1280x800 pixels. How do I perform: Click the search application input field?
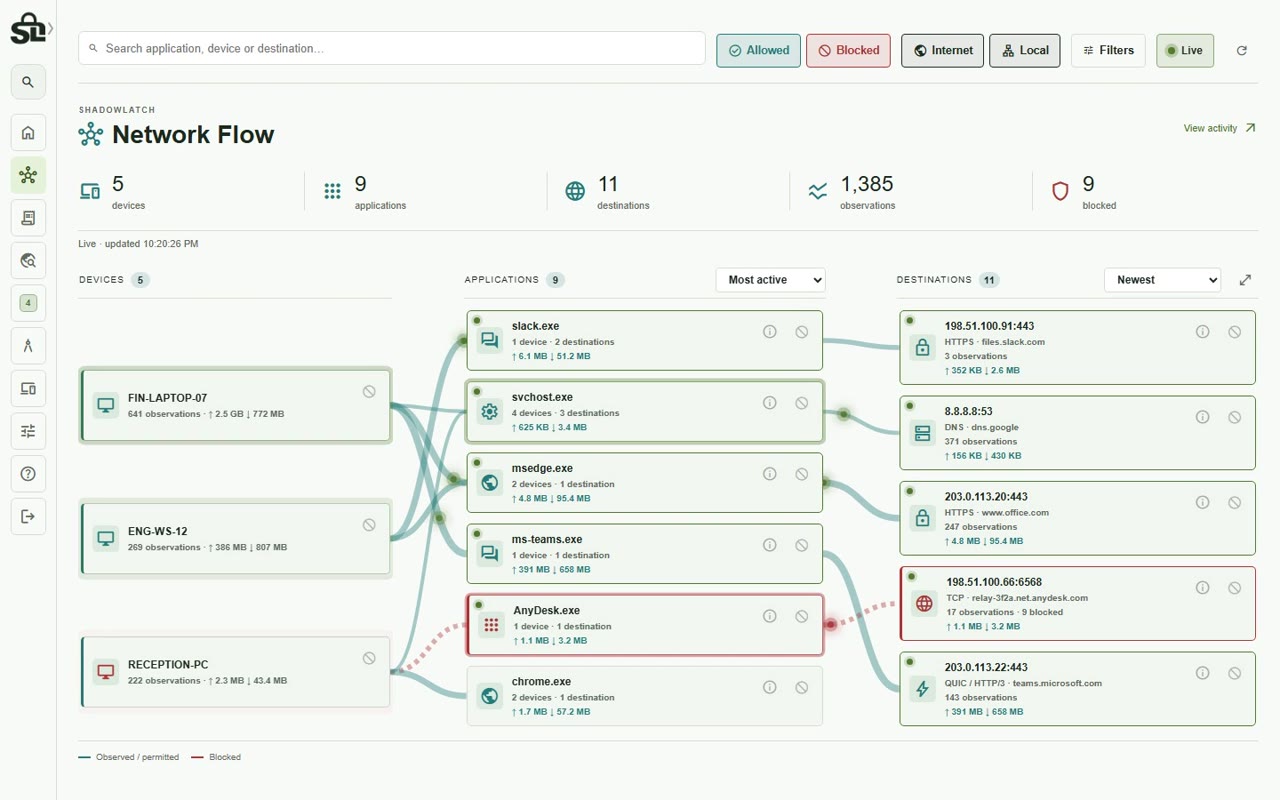pyautogui.click(x=392, y=48)
